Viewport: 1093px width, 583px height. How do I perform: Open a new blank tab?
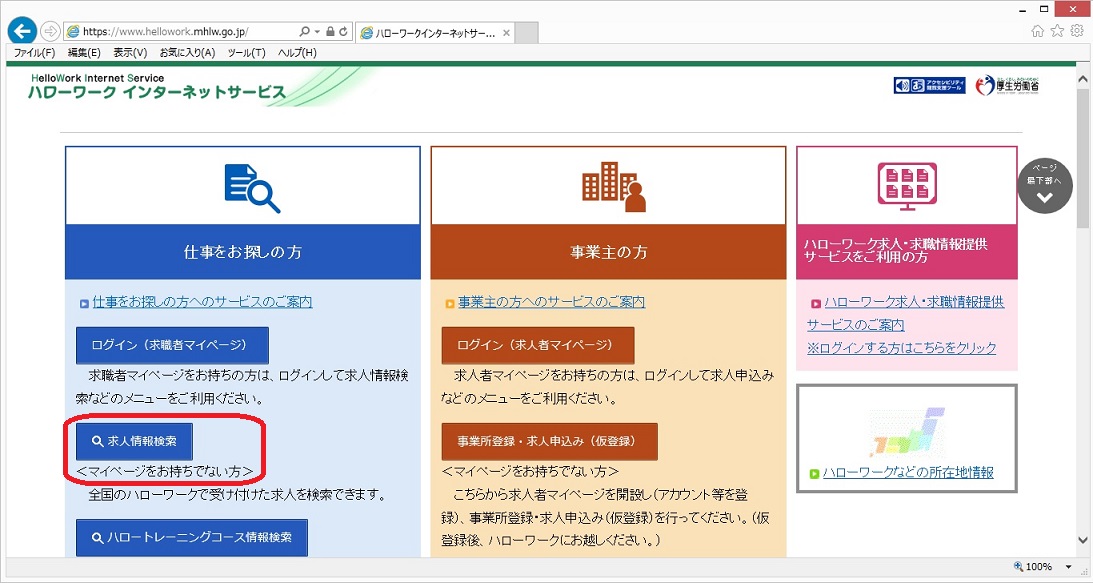(x=527, y=33)
